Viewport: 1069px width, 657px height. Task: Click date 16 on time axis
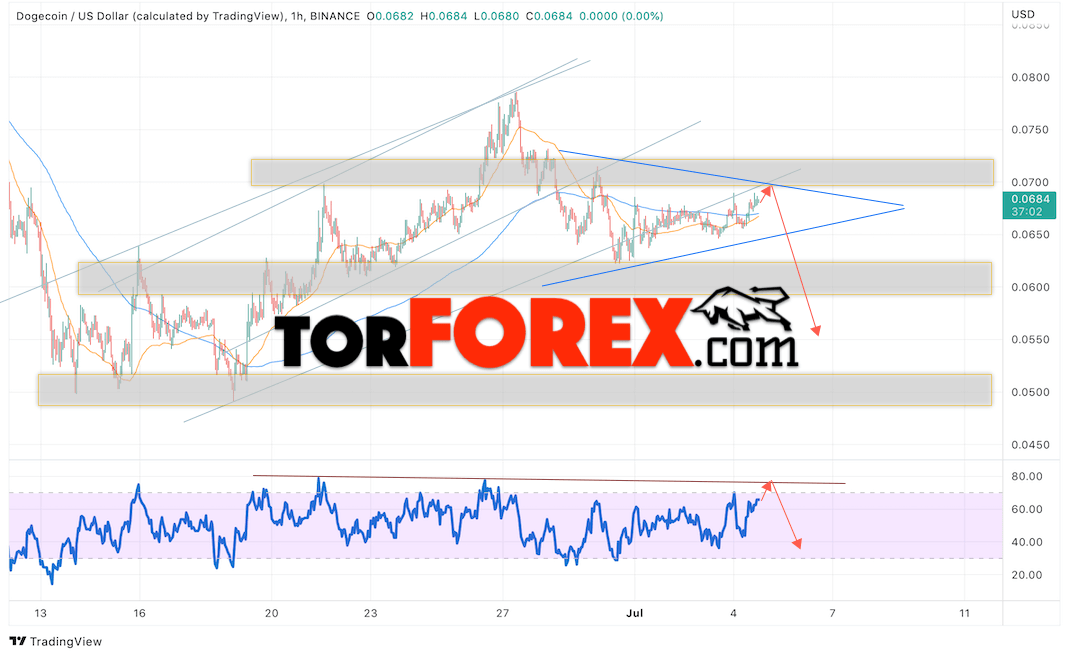click(x=139, y=613)
